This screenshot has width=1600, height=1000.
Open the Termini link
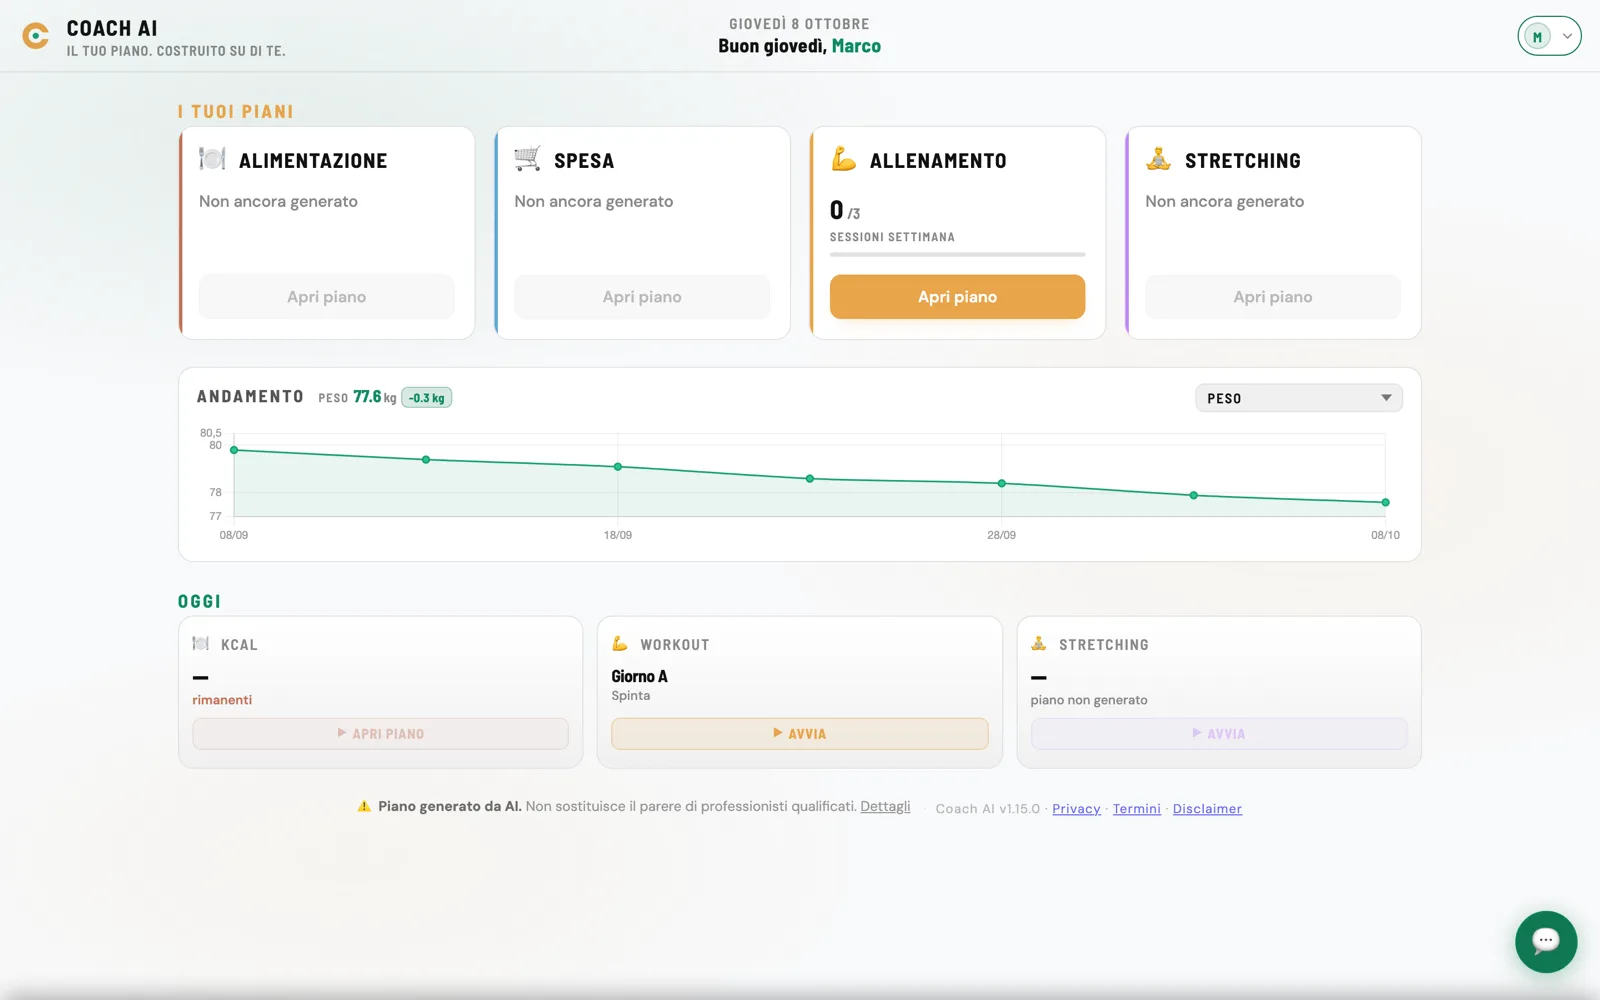(x=1137, y=809)
